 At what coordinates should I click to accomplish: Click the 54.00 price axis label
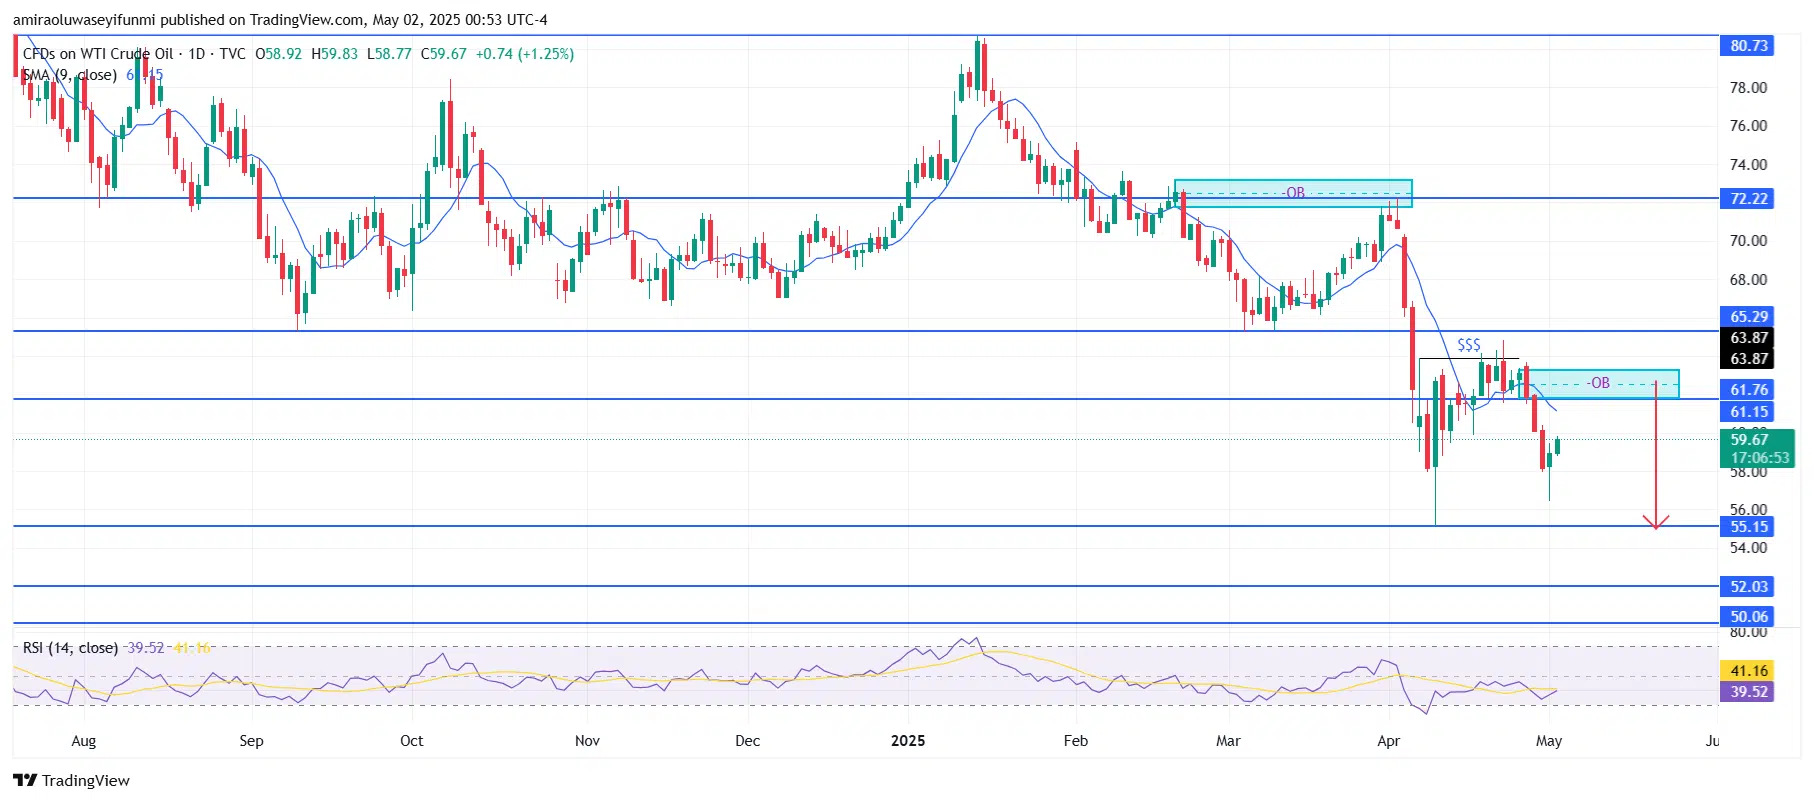point(1748,548)
